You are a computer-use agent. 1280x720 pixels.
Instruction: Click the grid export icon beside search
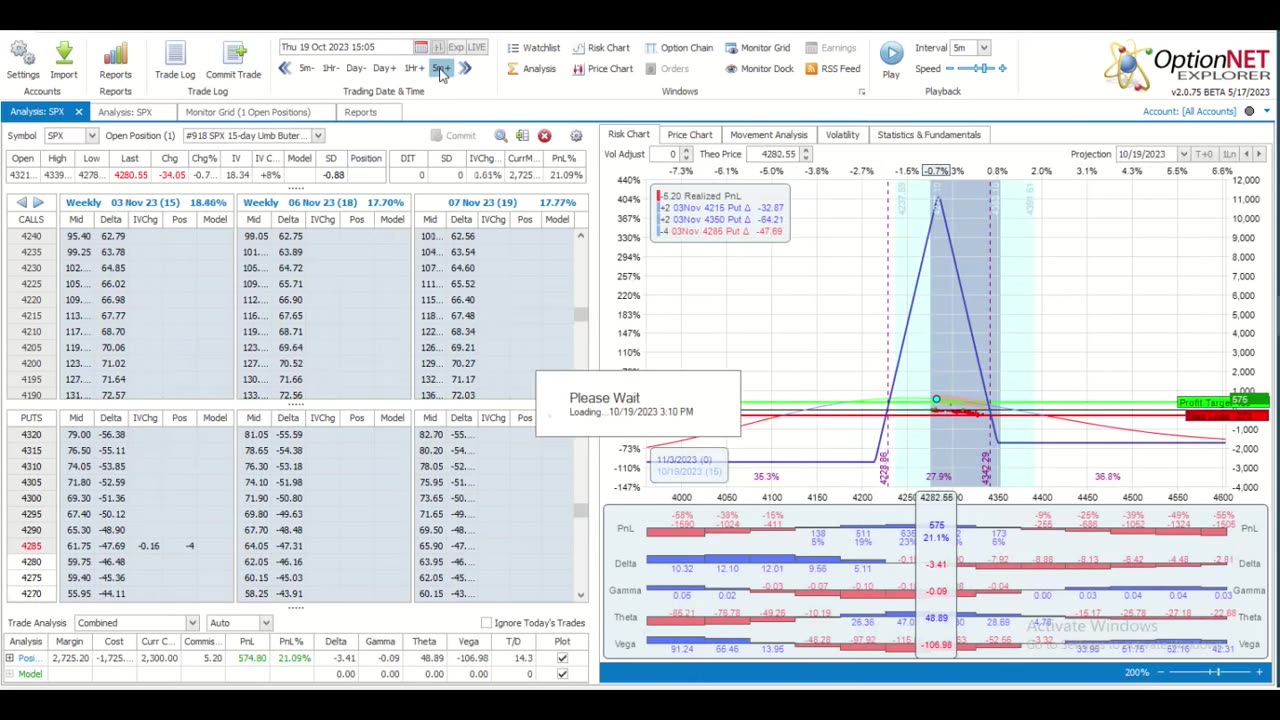coord(522,135)
